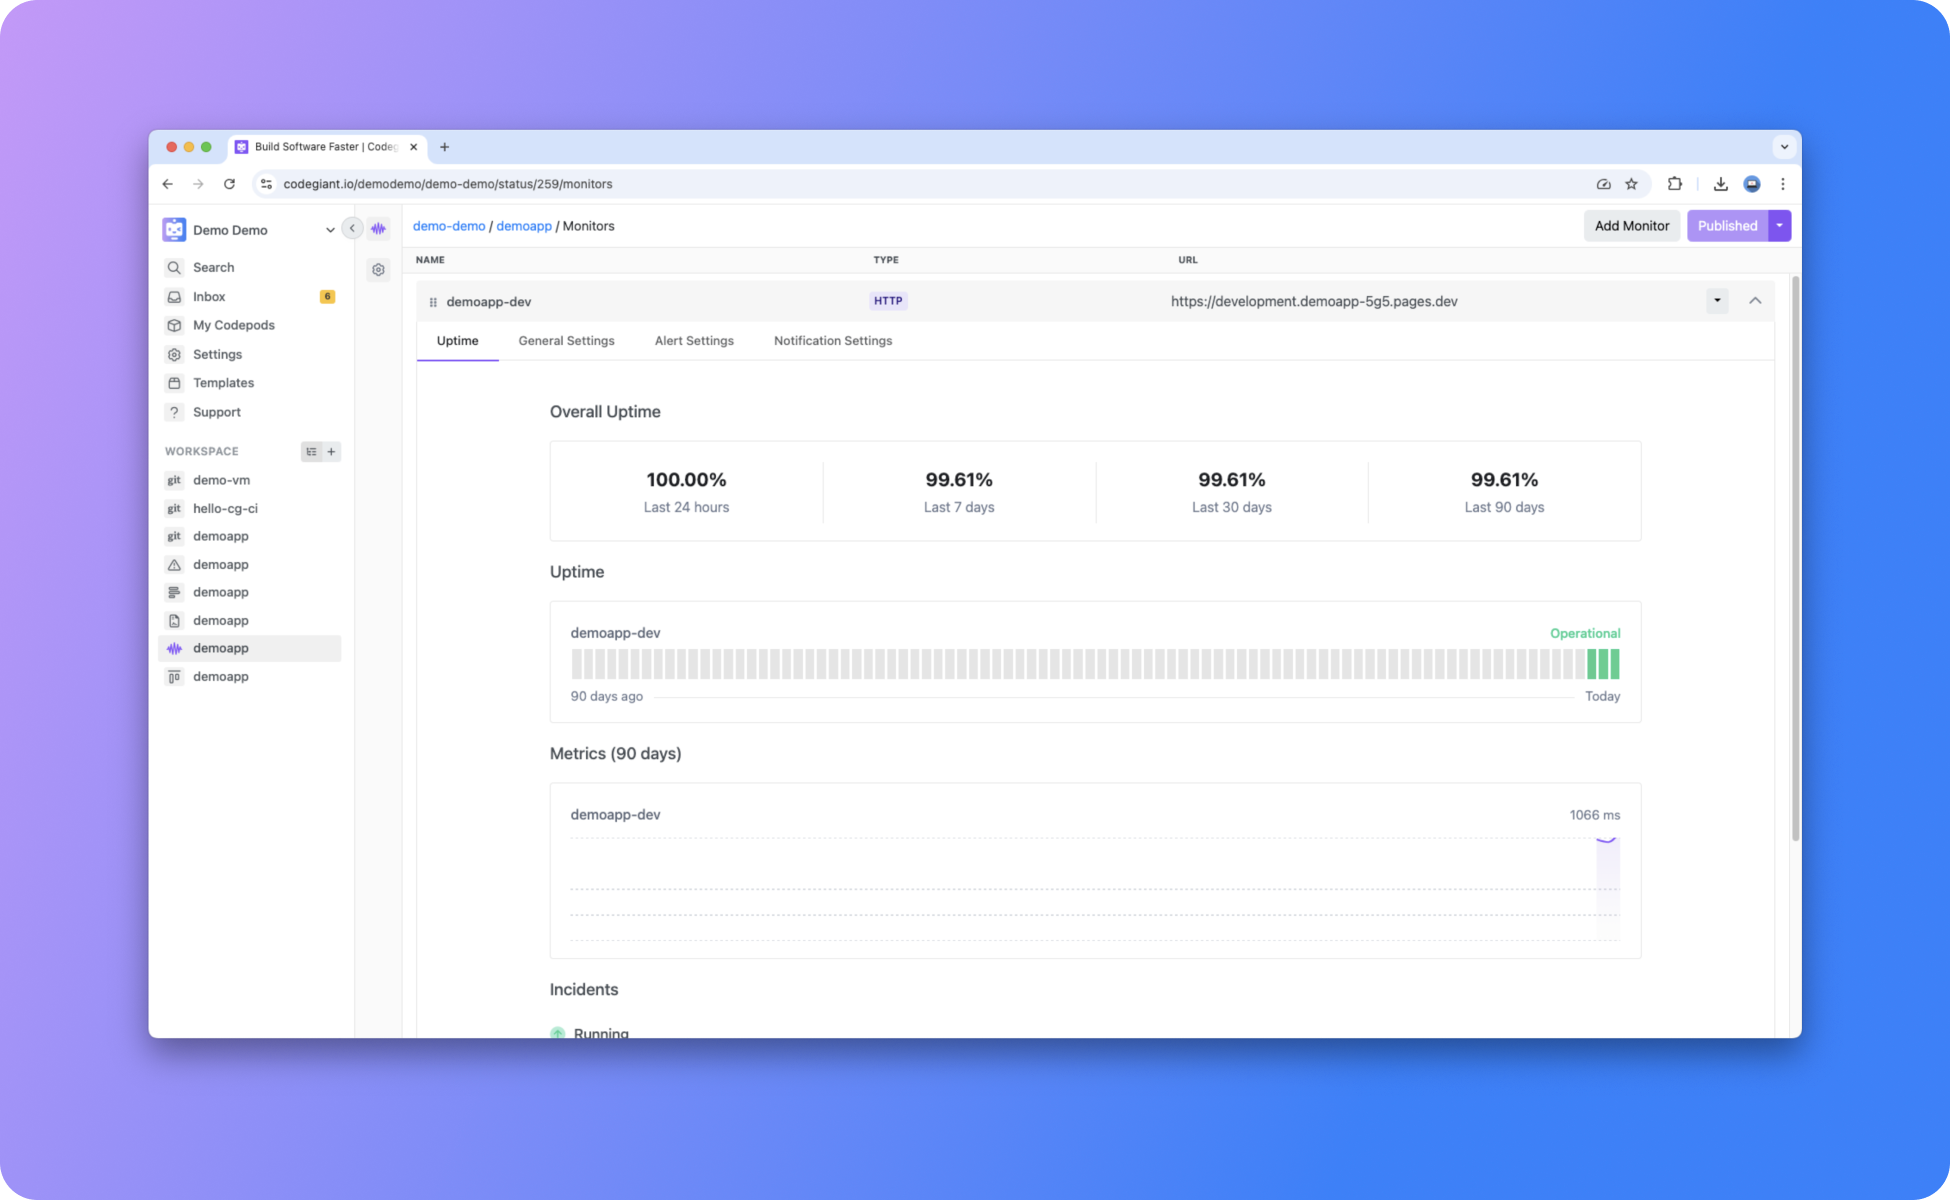Click the 99.61% Last 30 days value
The width and height of the screenshot is (1950, 1200).
[x=1232, y=480]
